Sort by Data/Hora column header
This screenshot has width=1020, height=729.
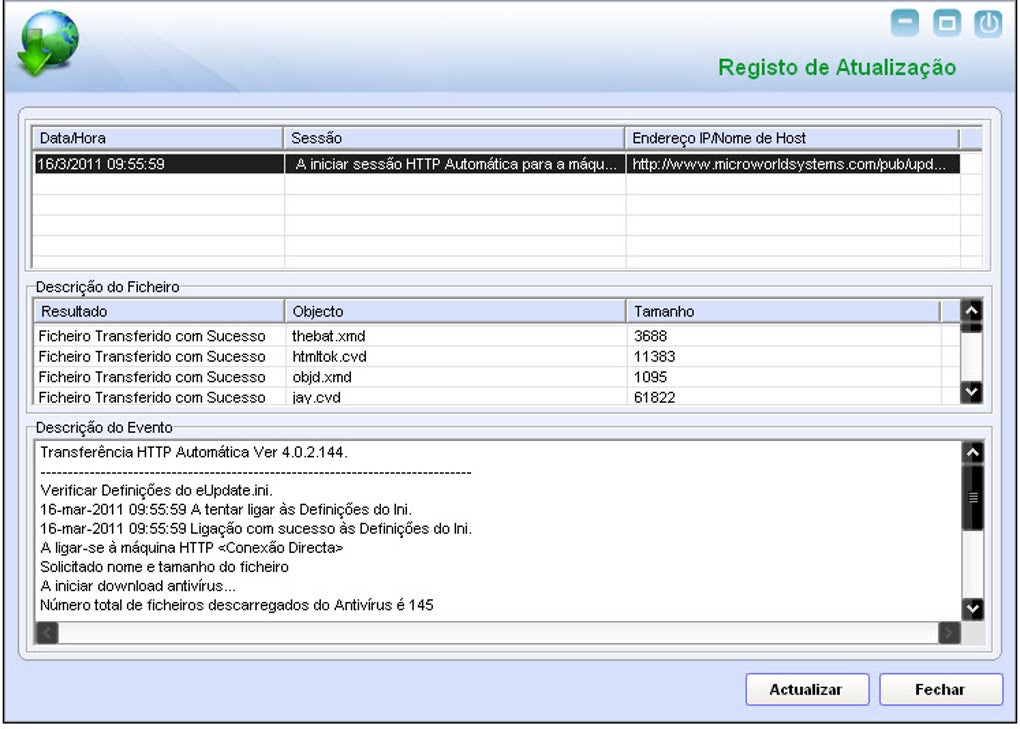[x=157, y=138]
